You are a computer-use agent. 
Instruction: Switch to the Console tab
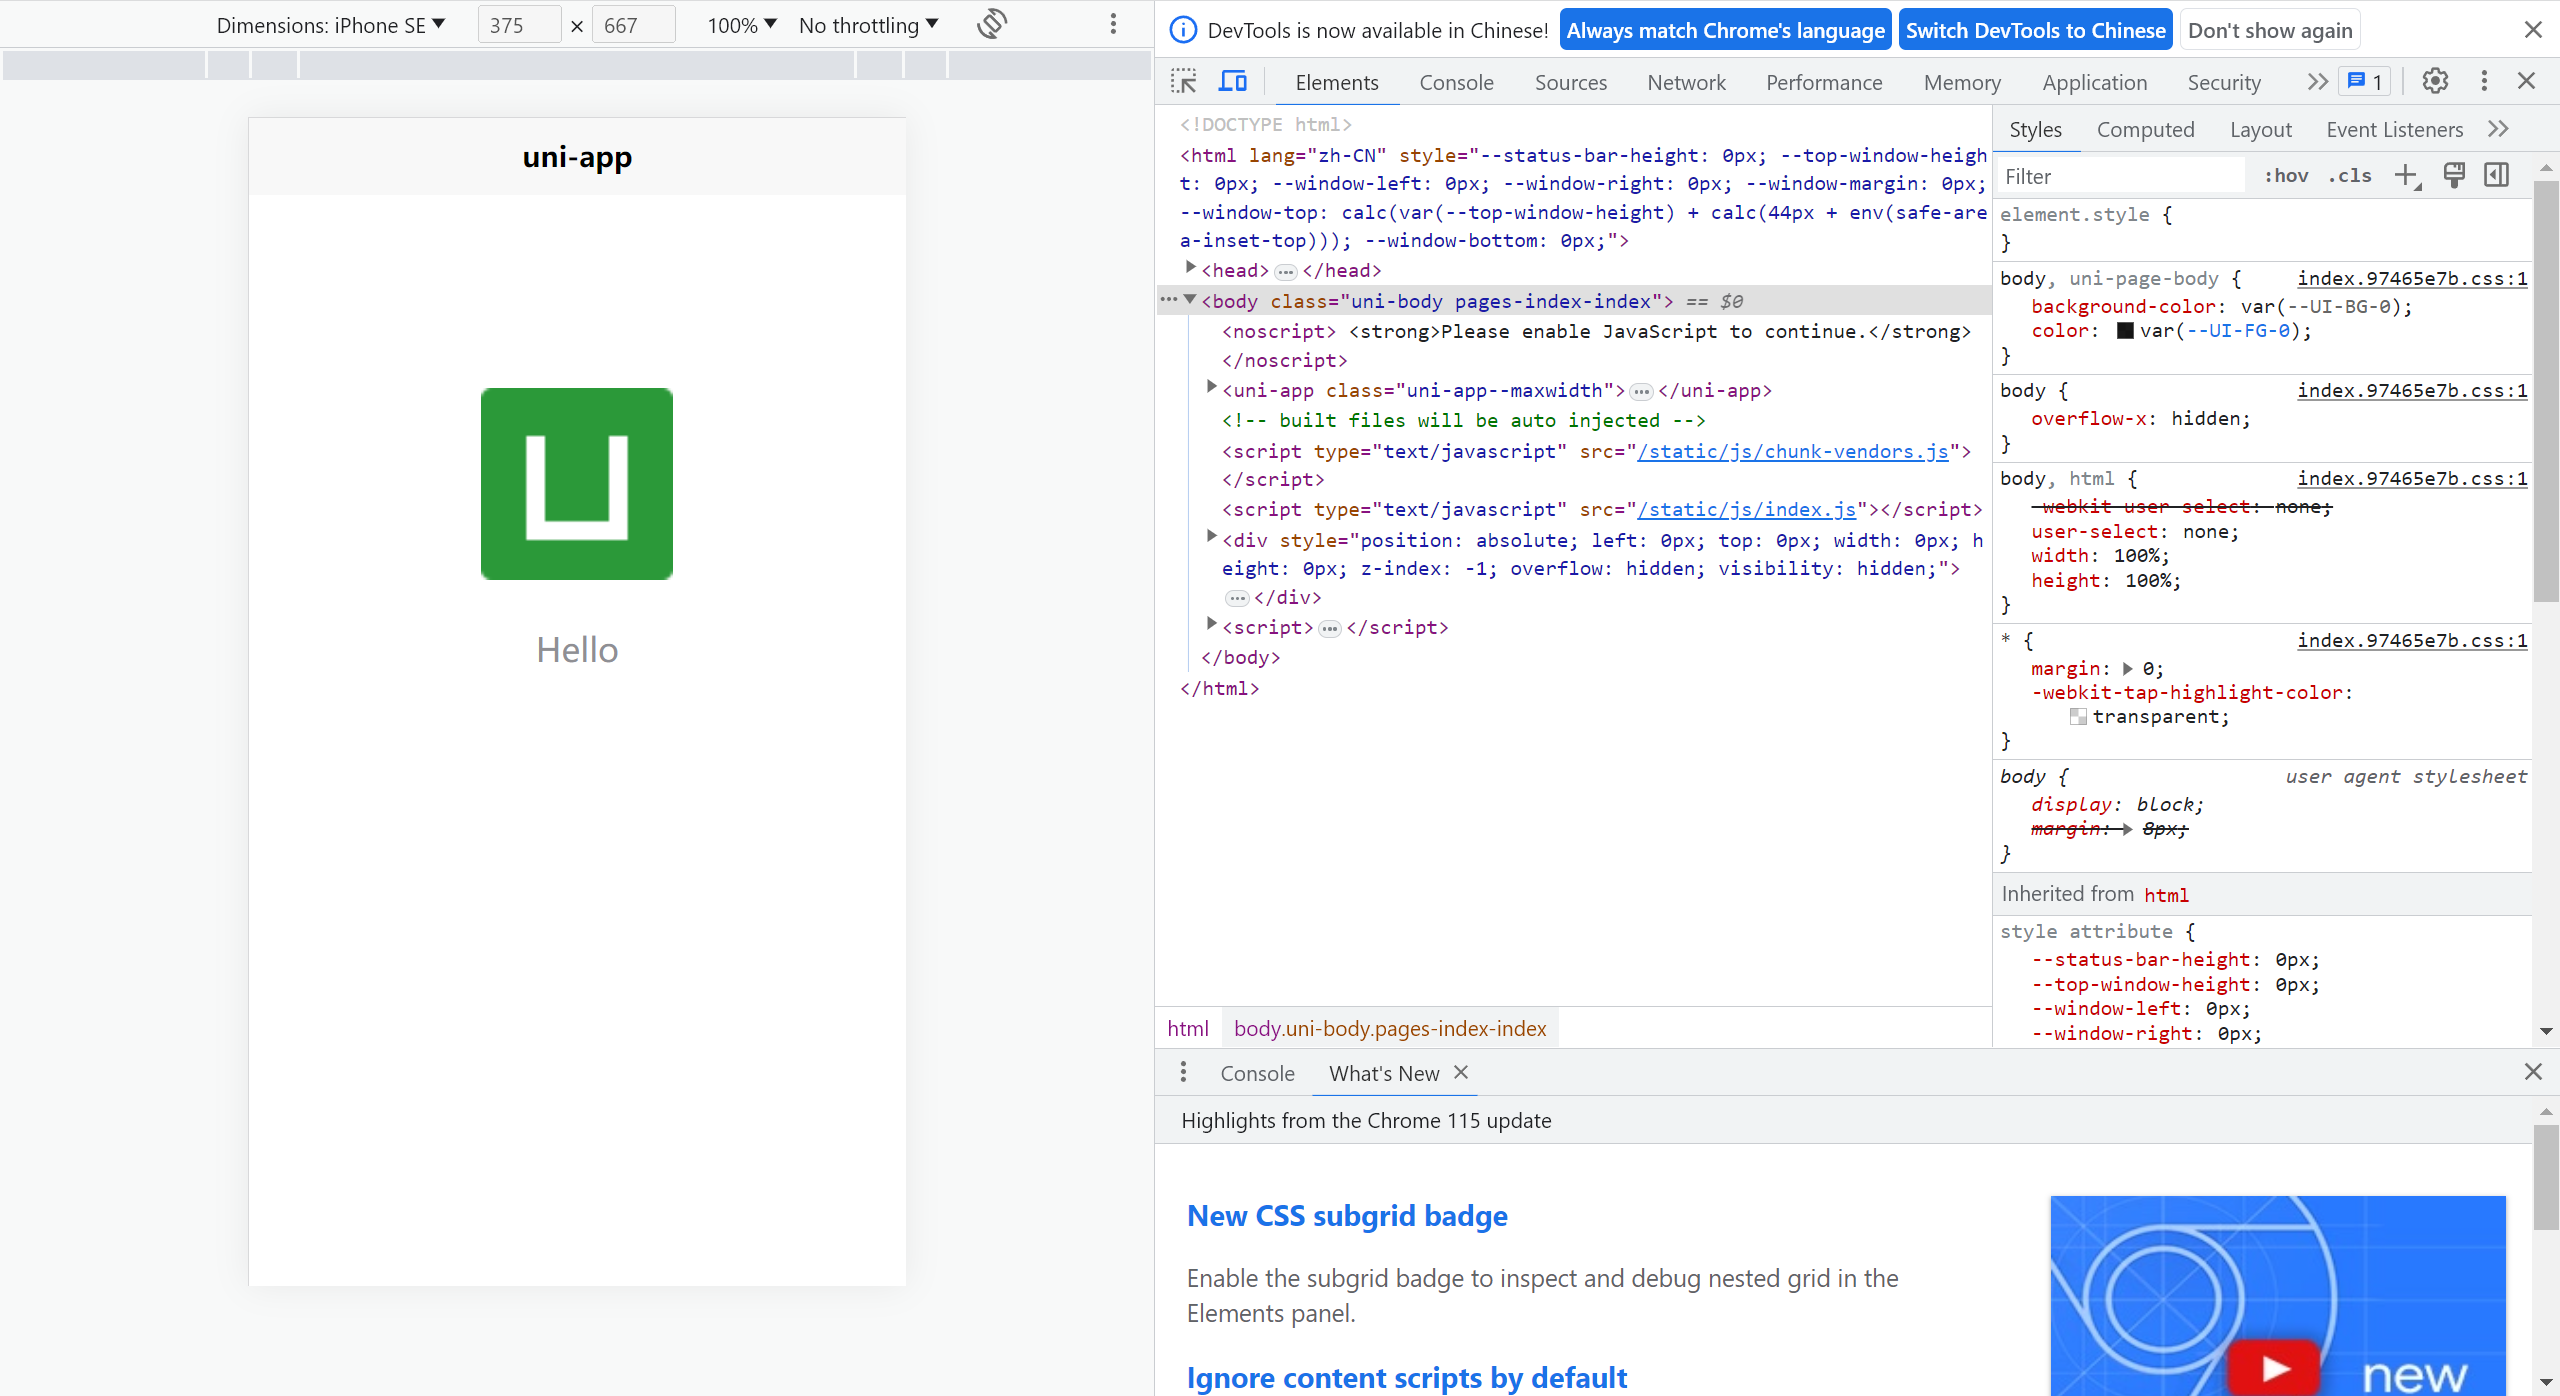(1456, 82)
